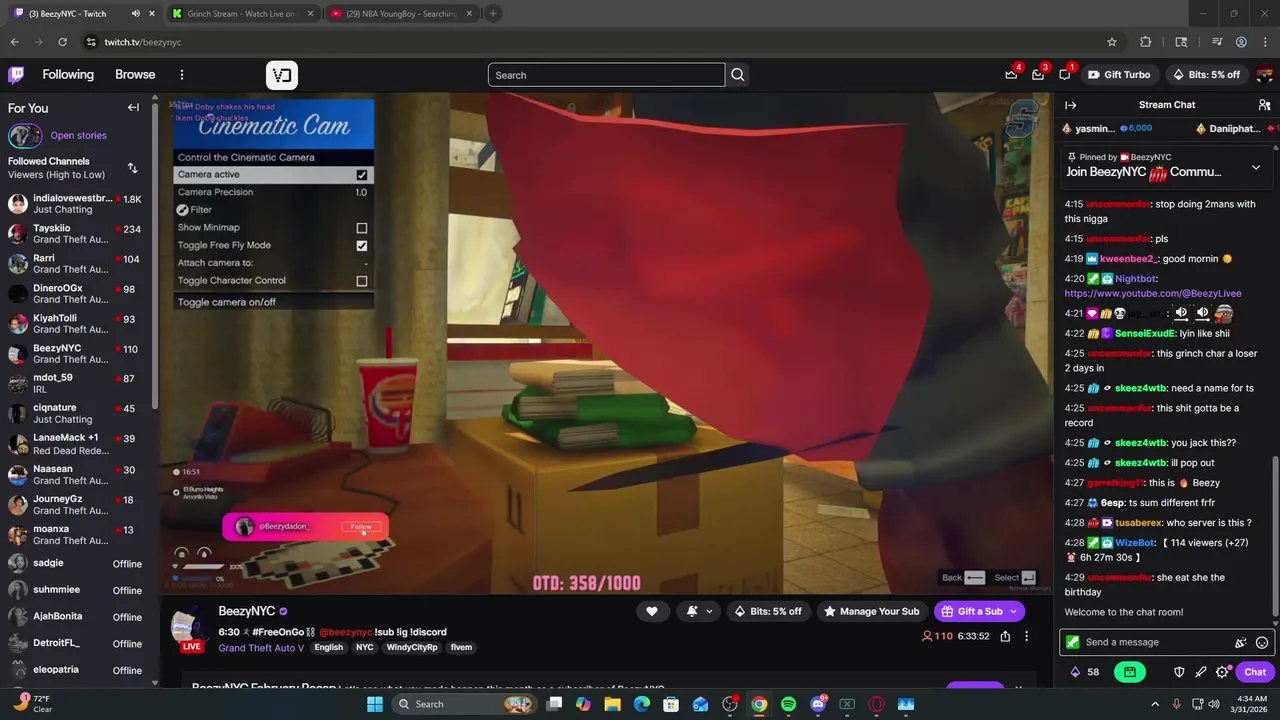Open the chat community users icon

(x=1264, y=105)
